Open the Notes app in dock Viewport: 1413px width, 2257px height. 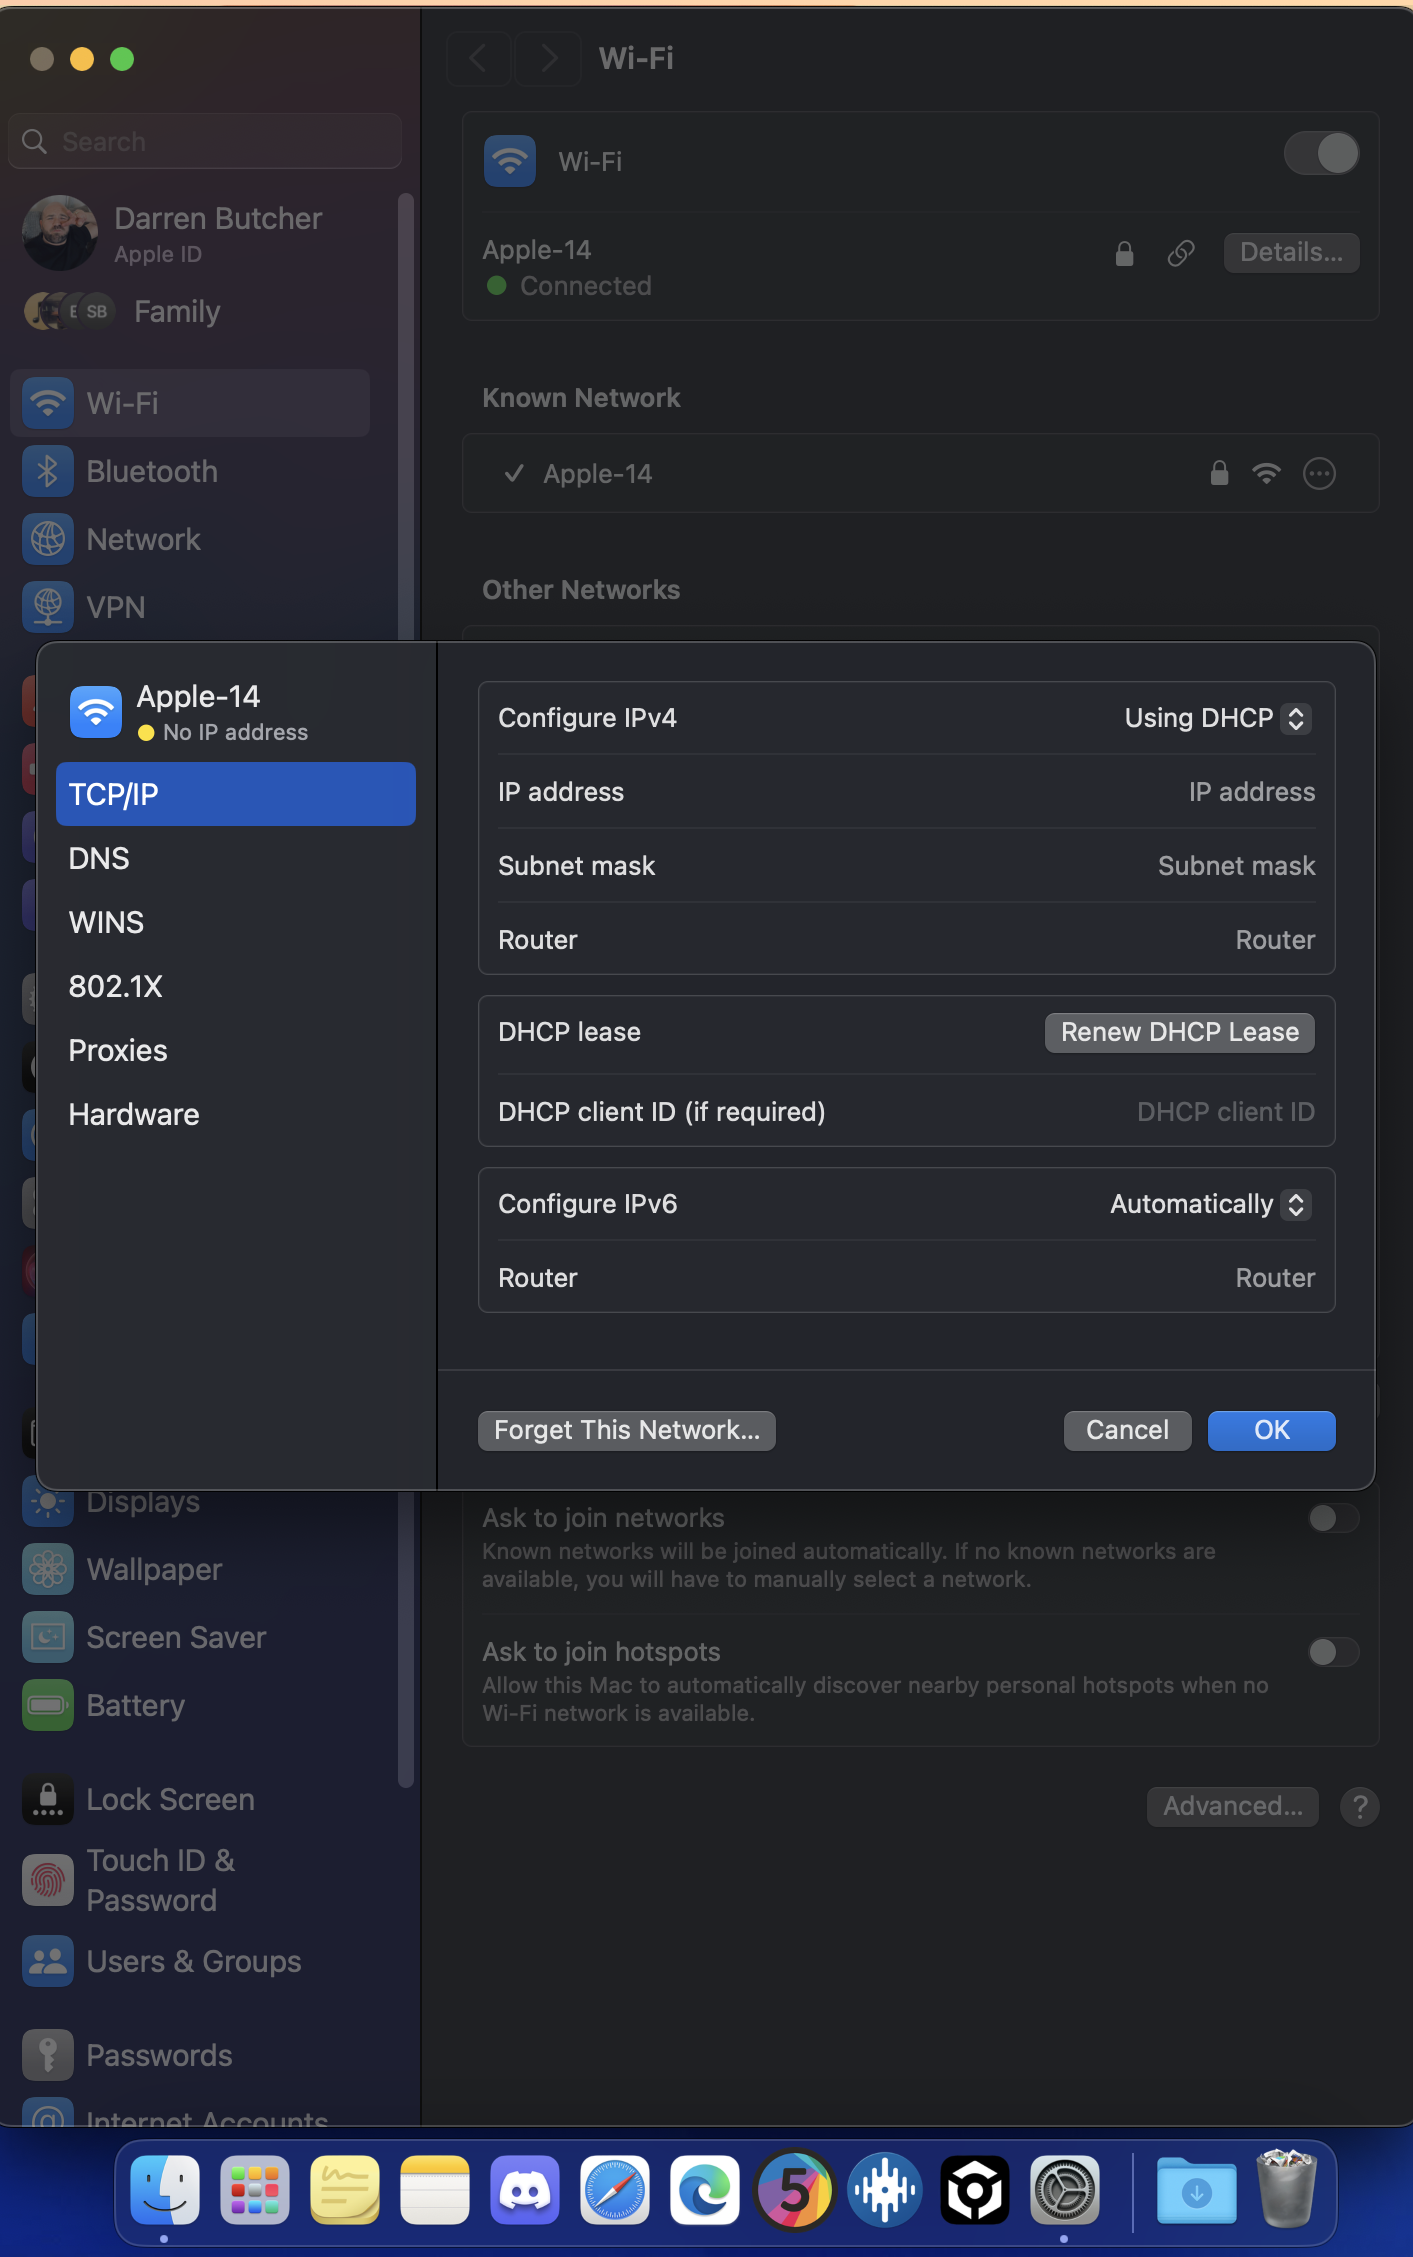click(x=435, y=2190)
